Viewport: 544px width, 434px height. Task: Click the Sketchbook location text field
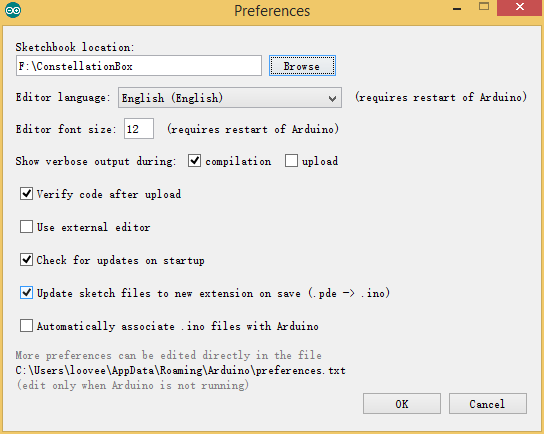click(139, 66)
